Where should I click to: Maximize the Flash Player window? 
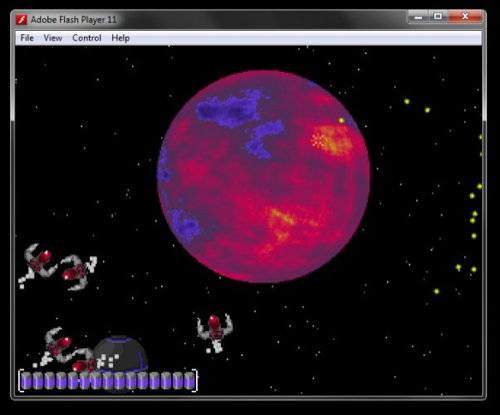click(x=438, y=16)
